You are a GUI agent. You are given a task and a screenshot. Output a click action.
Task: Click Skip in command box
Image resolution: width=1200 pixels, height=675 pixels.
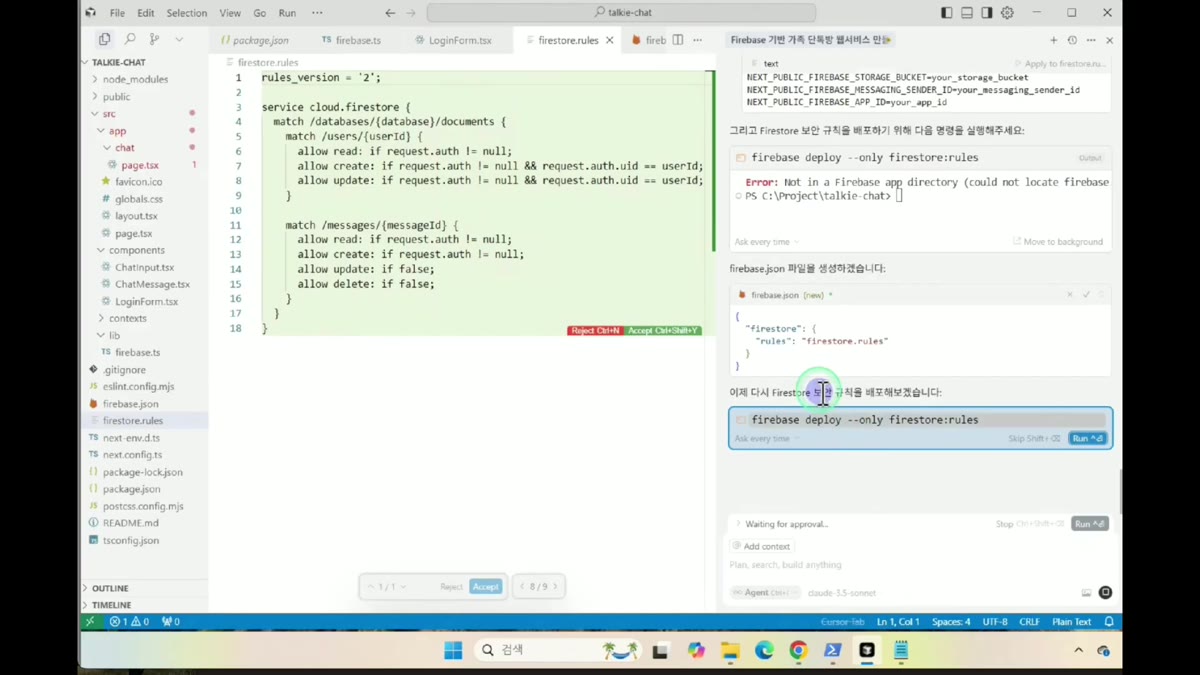pyautogui.click(x=1034, y=438)
